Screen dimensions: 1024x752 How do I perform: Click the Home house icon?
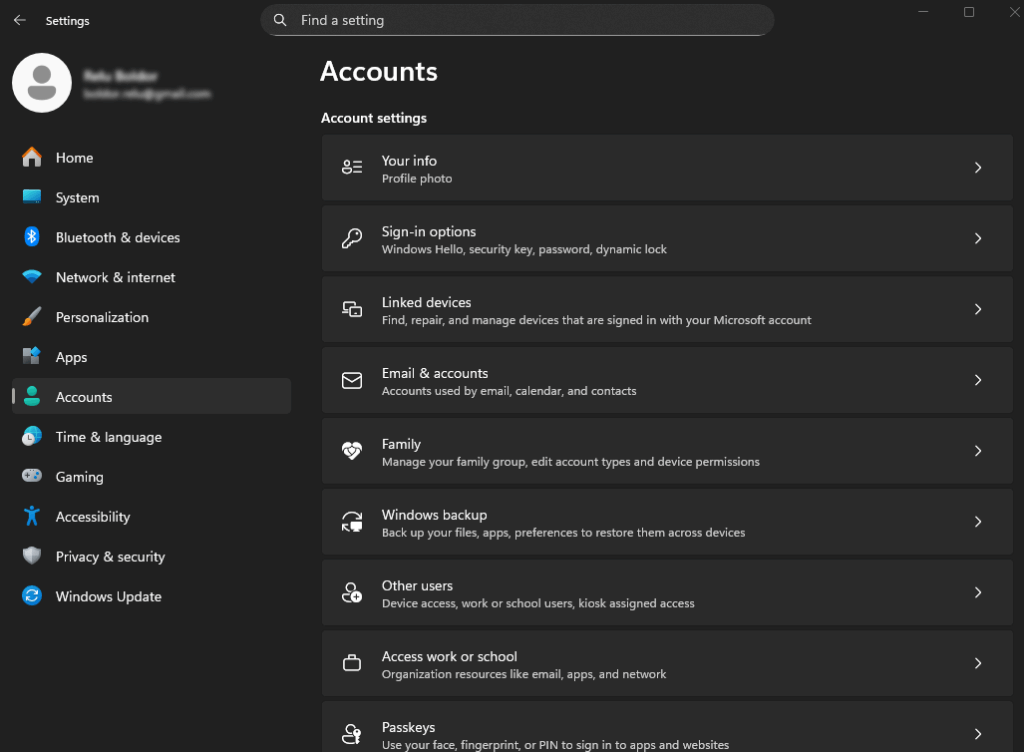[x=31, y=157]
